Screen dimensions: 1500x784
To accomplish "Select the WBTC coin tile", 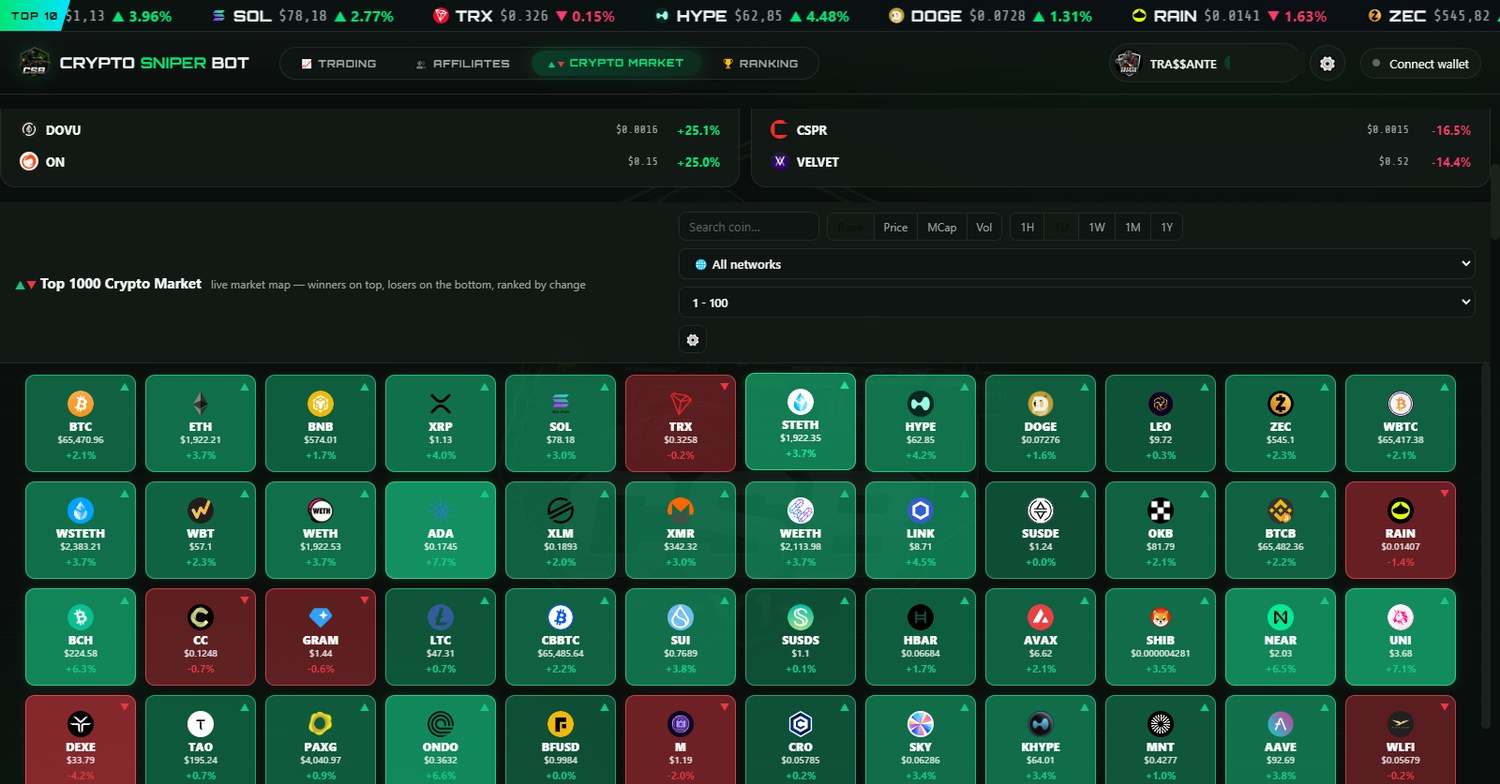I will click(1400, 423).
